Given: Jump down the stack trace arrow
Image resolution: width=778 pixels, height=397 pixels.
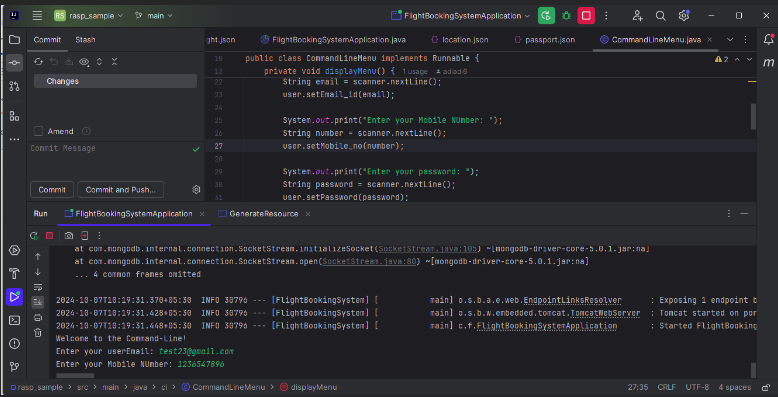Looking at the screenshot, I should coord(38,272).
